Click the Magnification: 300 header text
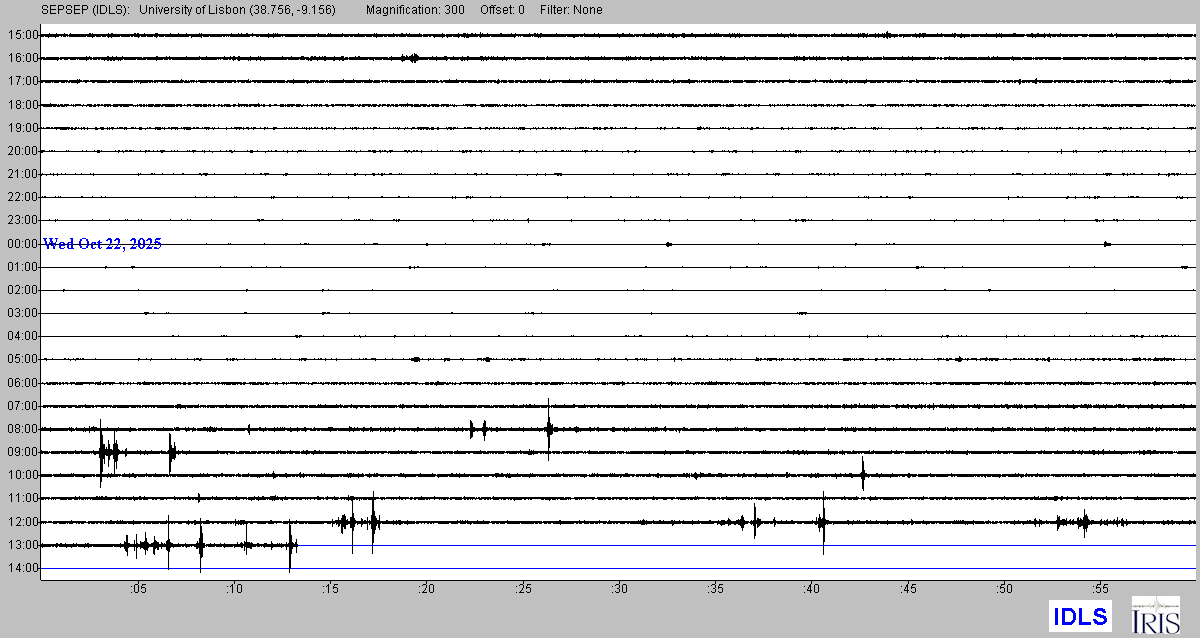1200x638 pixels. pyautogui.click(x=415, y=10)
